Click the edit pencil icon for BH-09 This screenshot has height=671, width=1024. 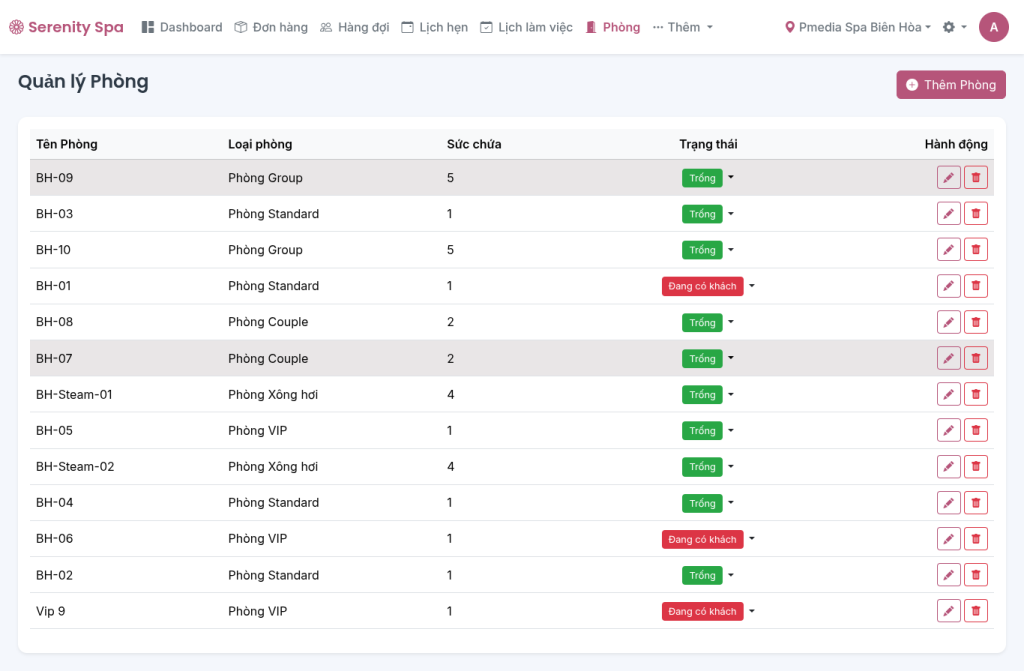948,178
